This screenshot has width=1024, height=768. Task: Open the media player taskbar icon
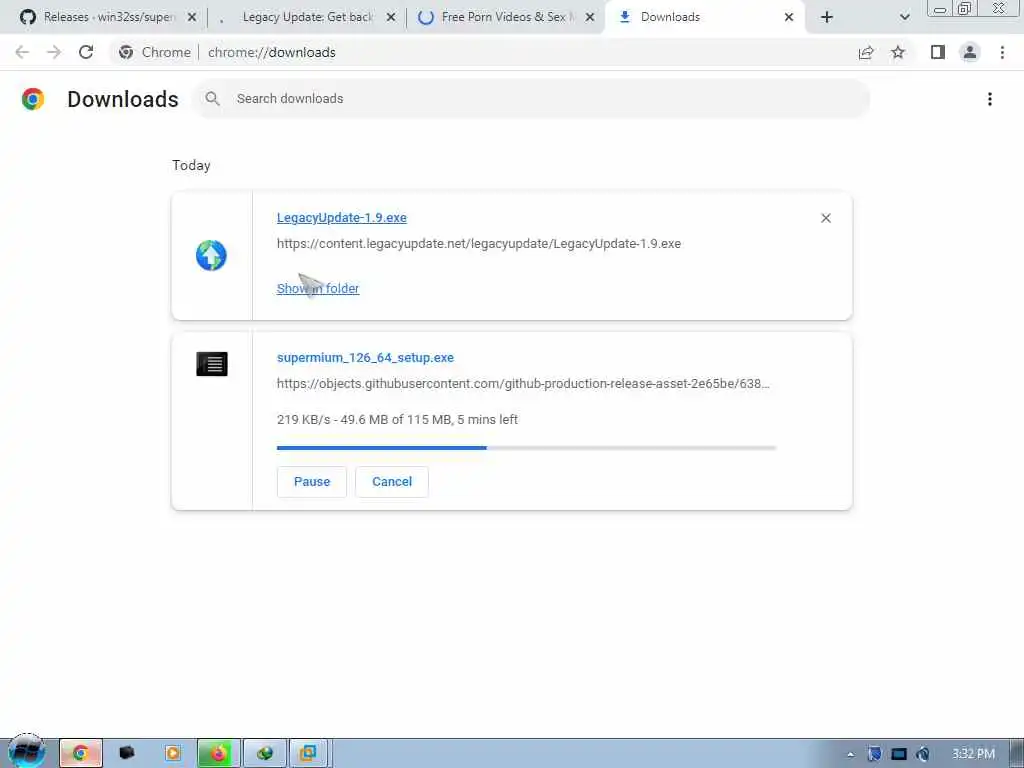pyautogui.click(x=172, y=754)
